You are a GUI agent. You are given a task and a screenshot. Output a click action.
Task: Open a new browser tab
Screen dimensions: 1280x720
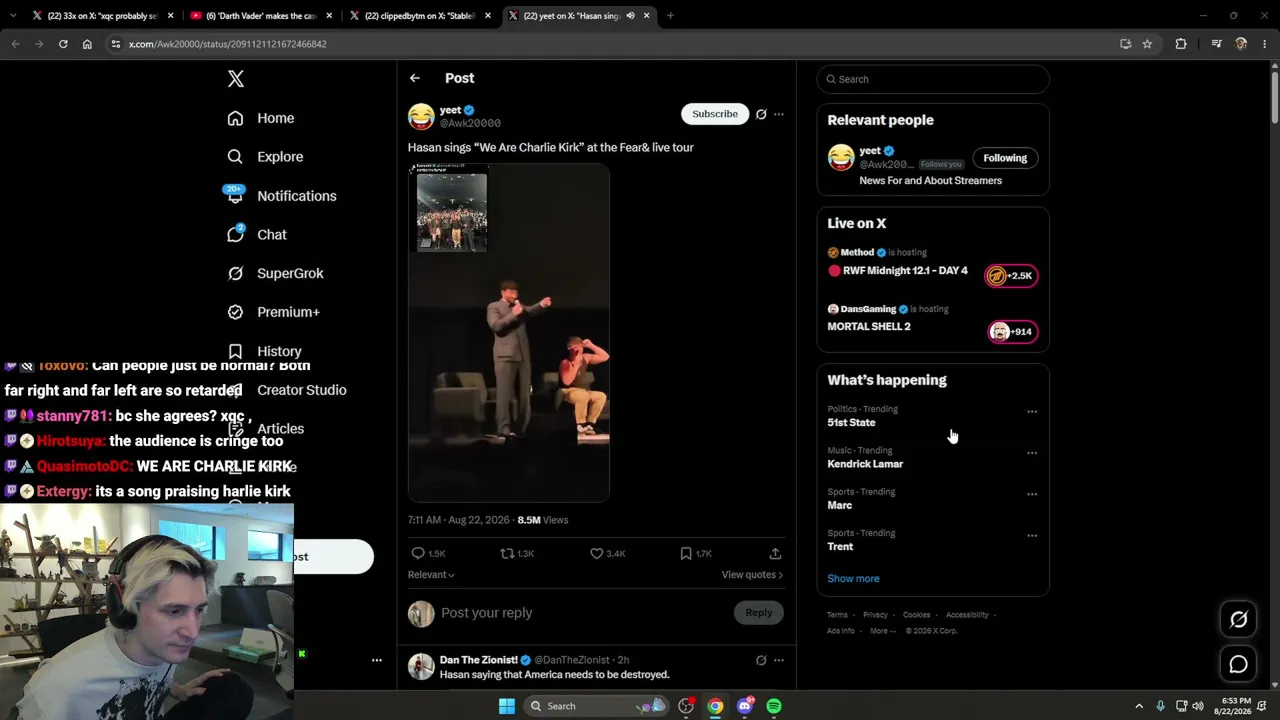pos(670,16)
